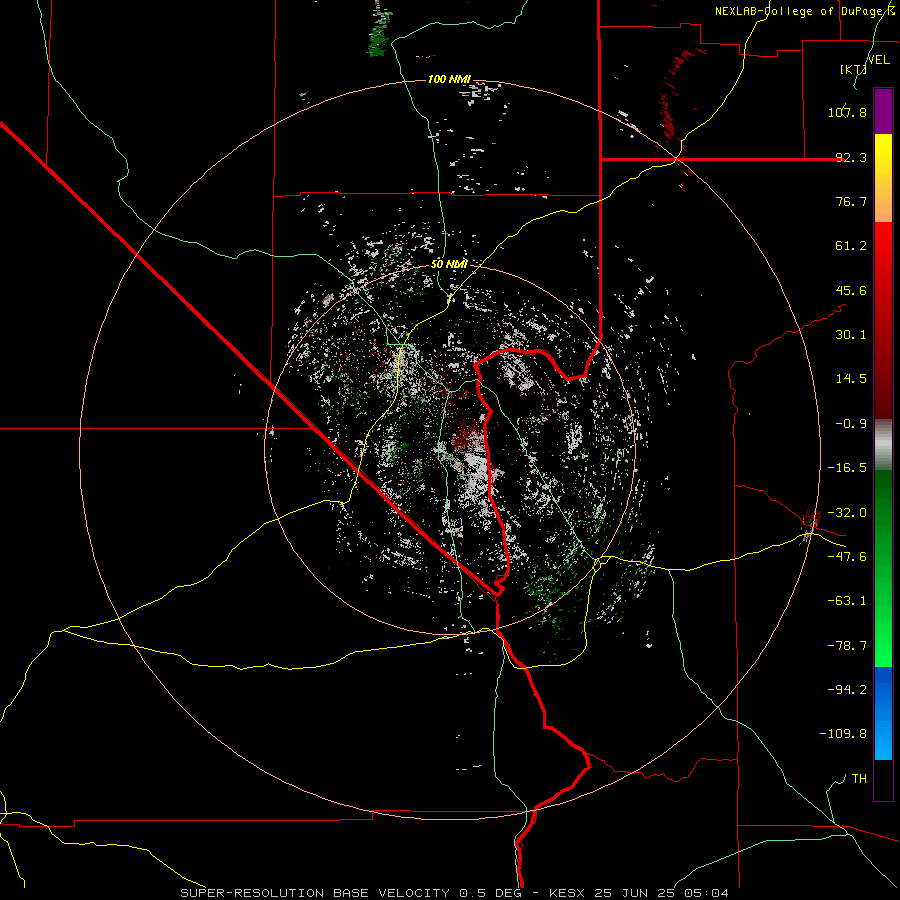The height and width of the screenshot is (900, 900).
Task: Click the -94.2 legend value
Action: click(847, 690)
